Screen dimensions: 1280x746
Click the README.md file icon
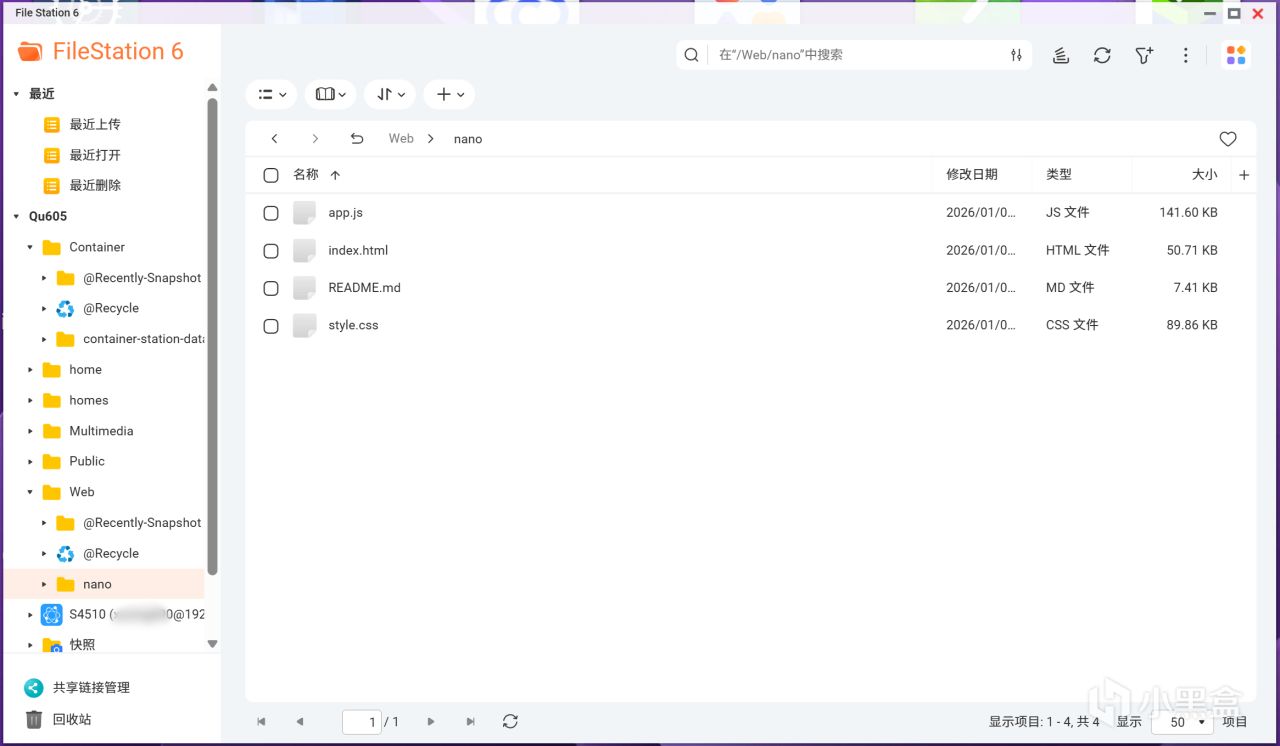pyautogui.click(x=304, y=288)
